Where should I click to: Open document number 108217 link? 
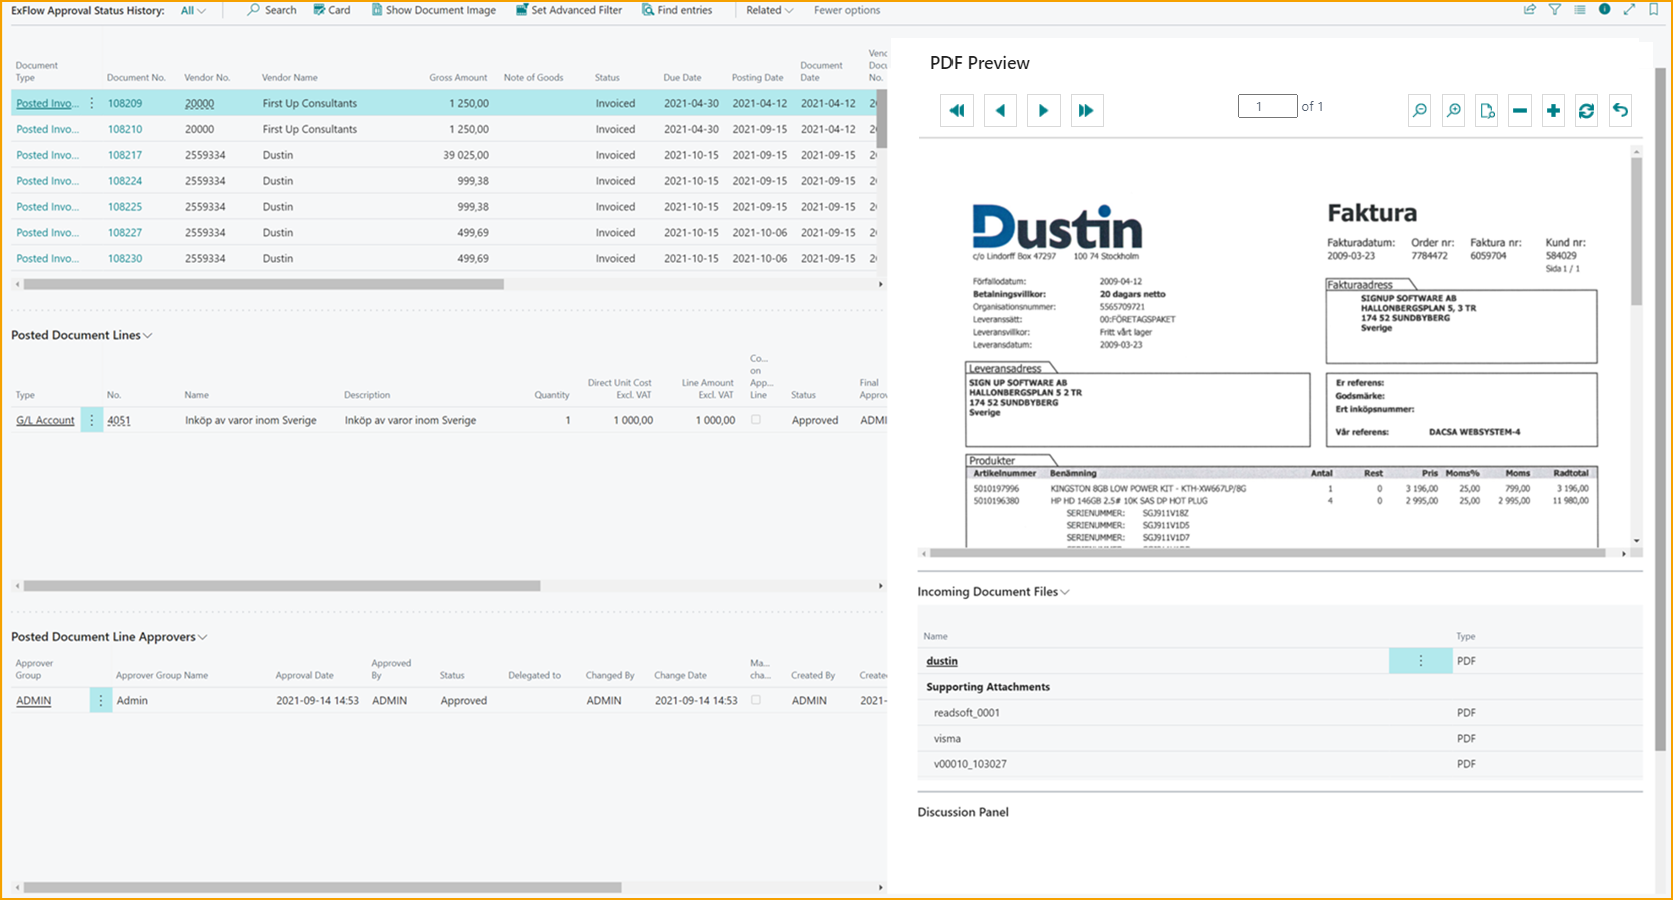(125, 155)
